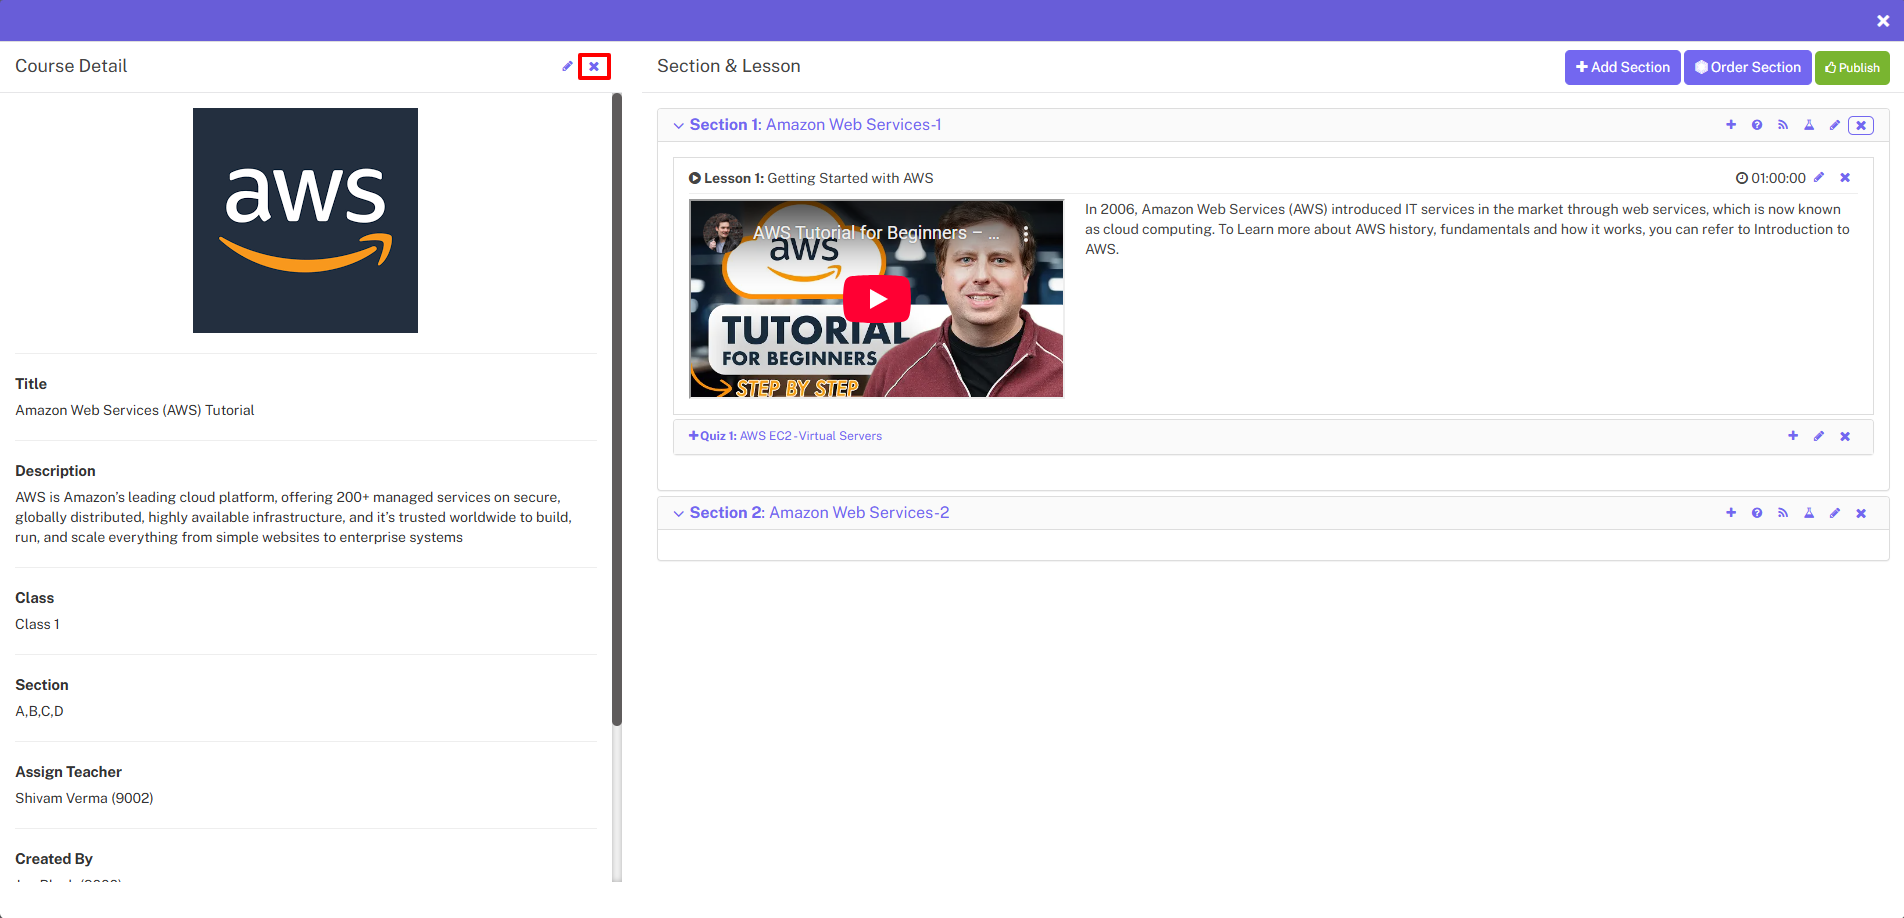Publish the course
The height and width of the screenshot is (918, 1904).
click(1851, 67)
